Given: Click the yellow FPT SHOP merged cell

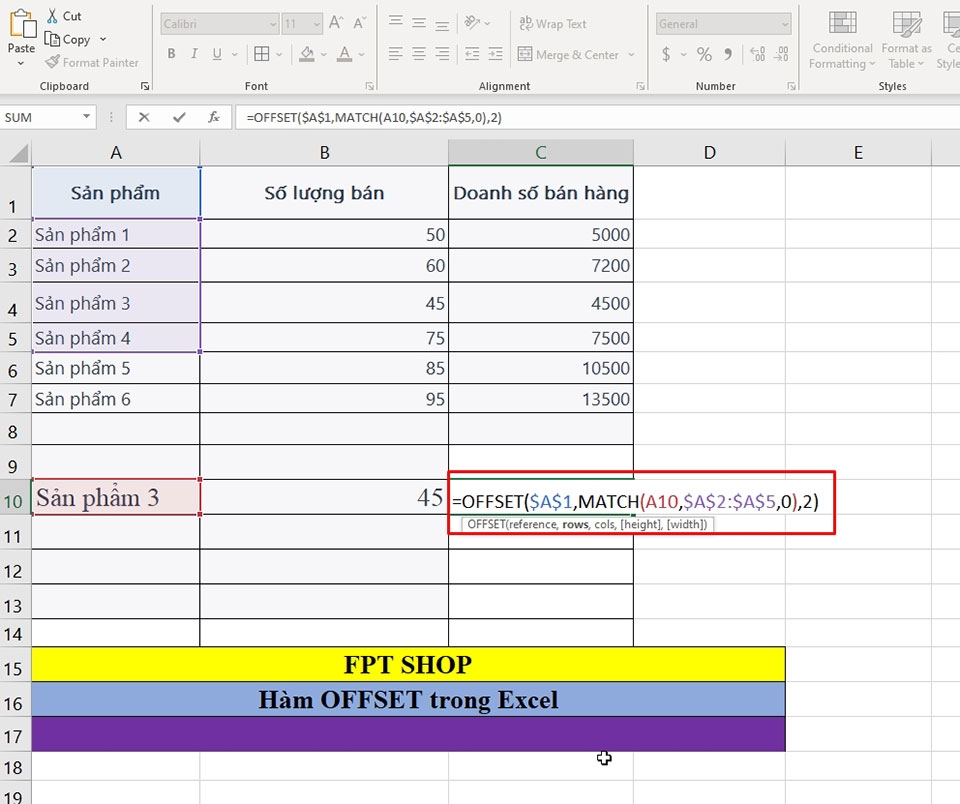Looking at the screenshot, I should (408, 664).
